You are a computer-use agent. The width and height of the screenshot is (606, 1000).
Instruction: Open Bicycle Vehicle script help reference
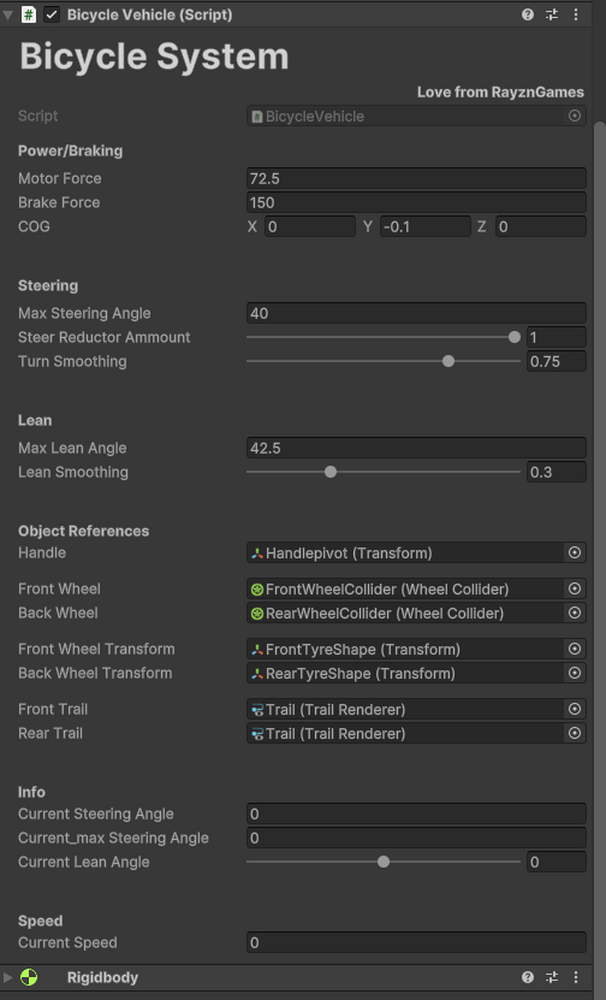click(528, 15)
